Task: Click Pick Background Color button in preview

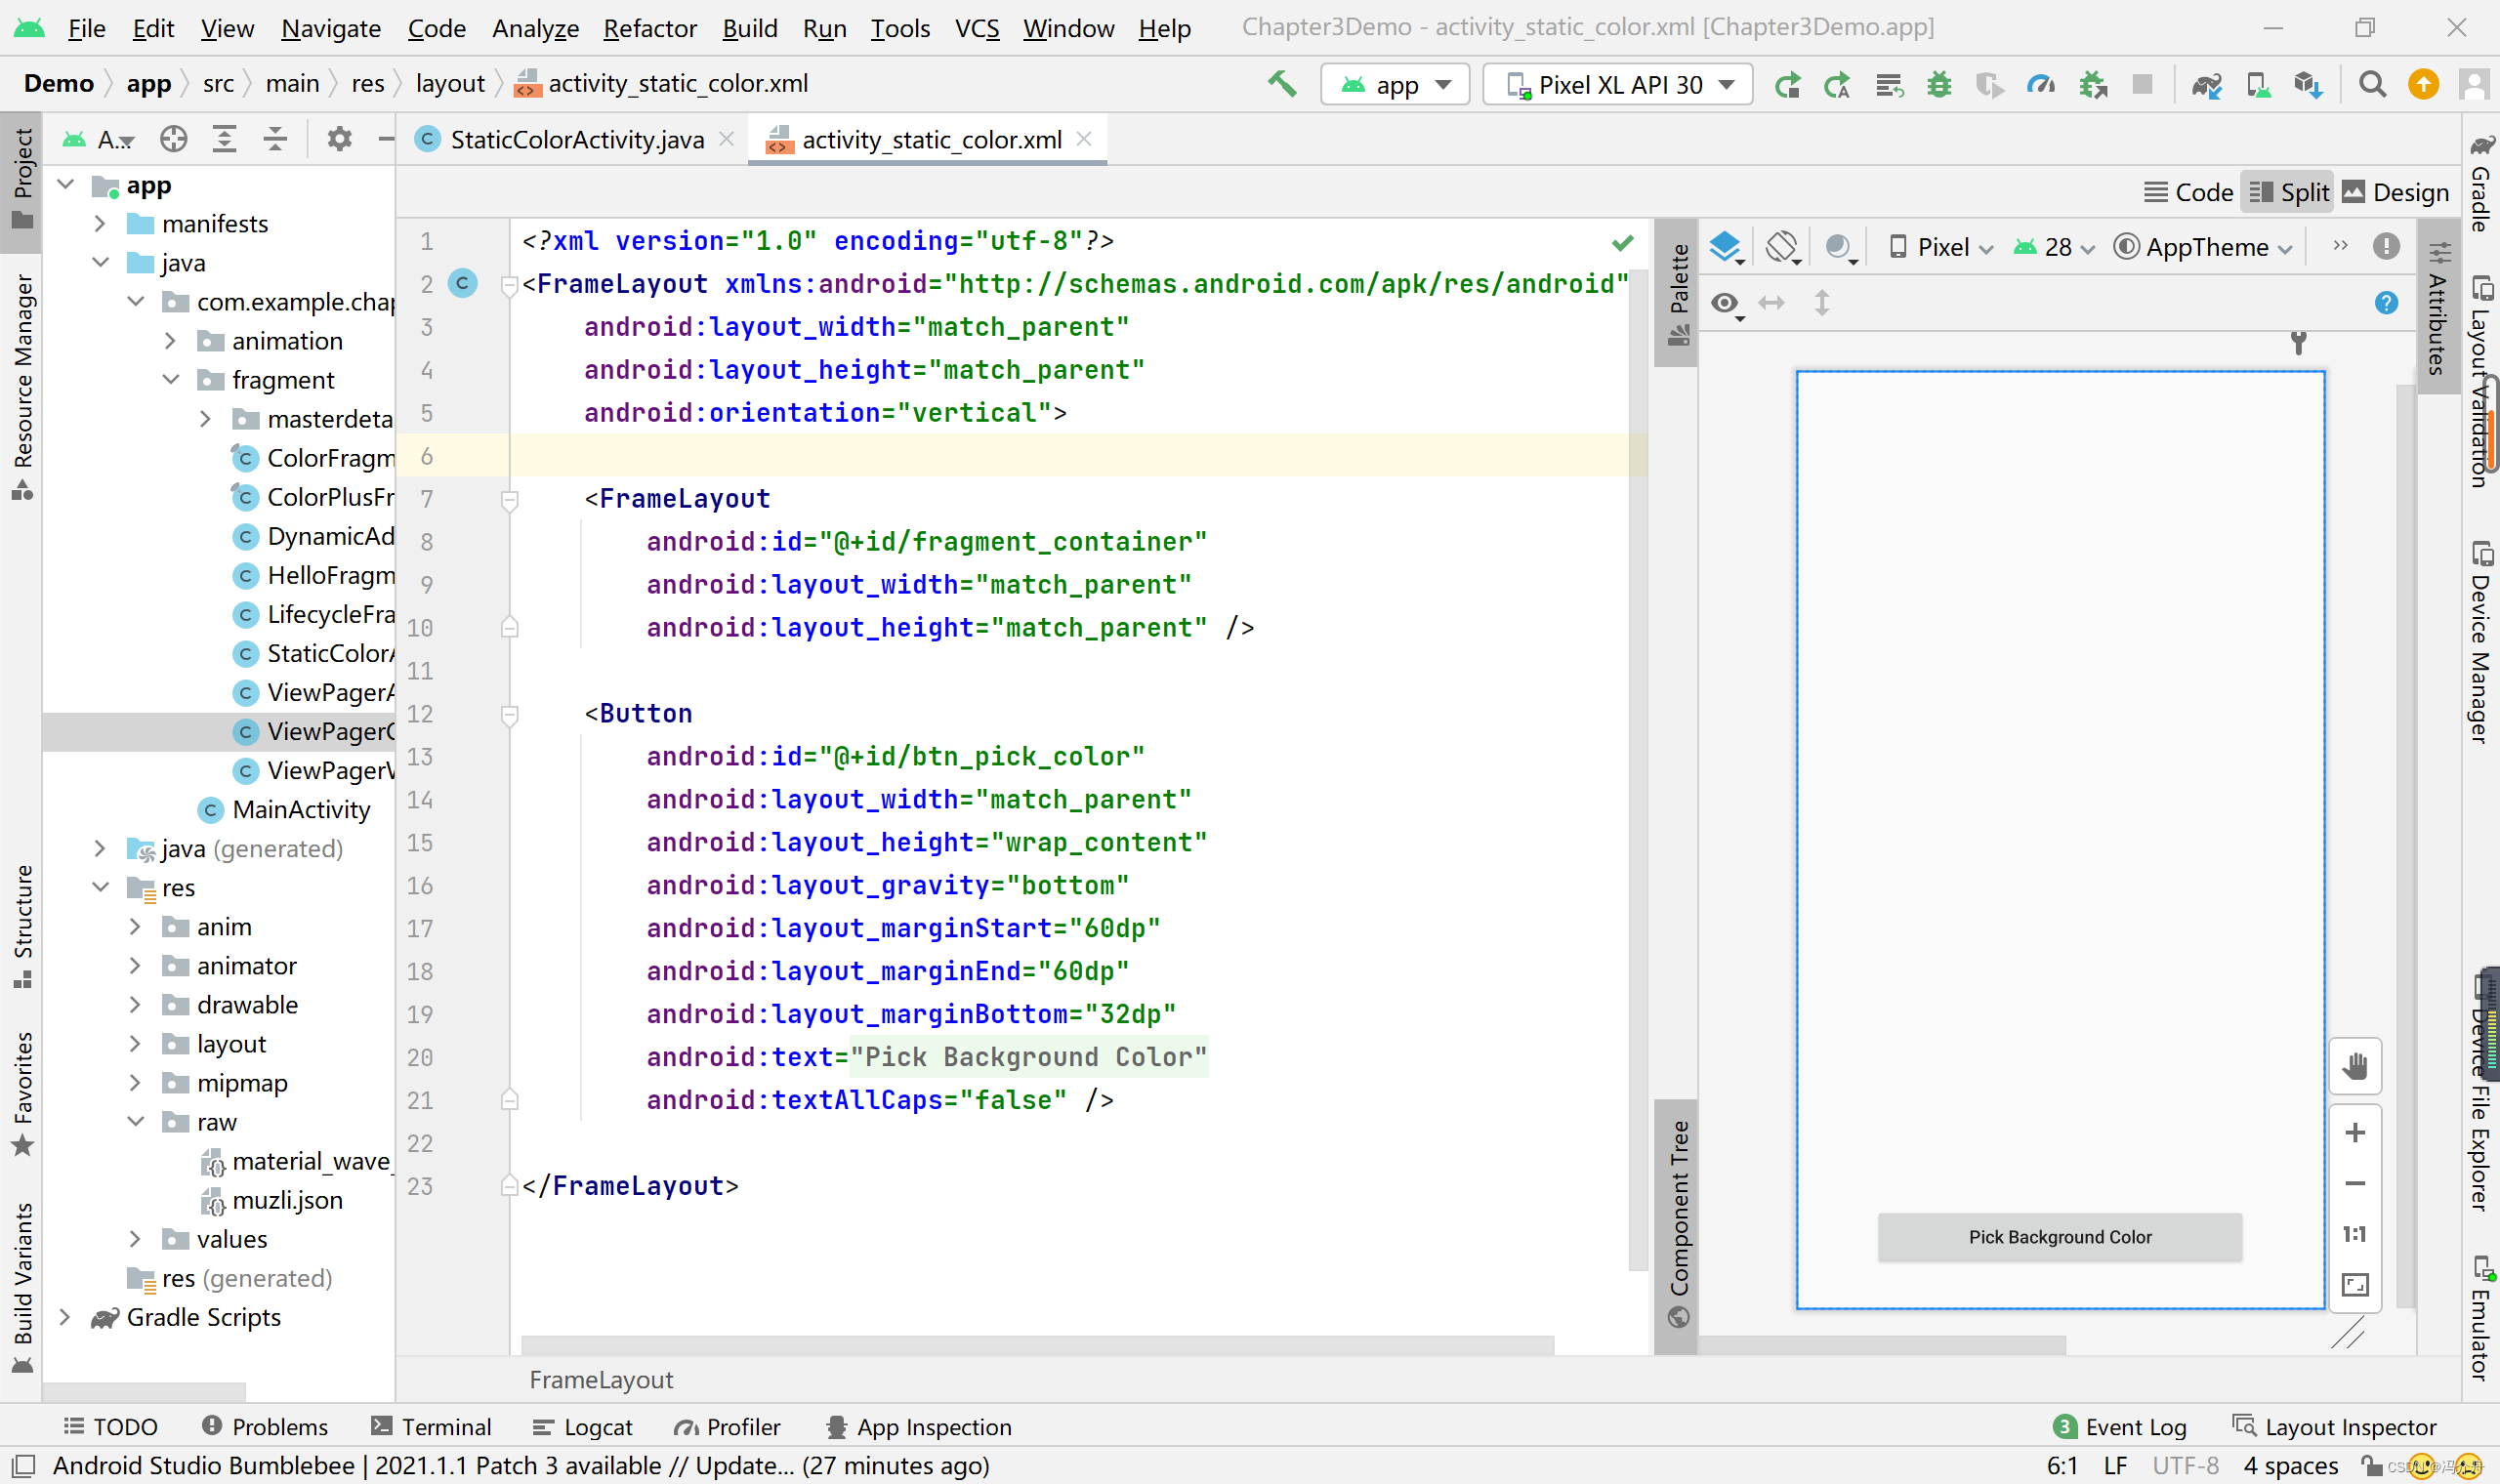Action: pyautogui.click(x=2060, y=1238)
